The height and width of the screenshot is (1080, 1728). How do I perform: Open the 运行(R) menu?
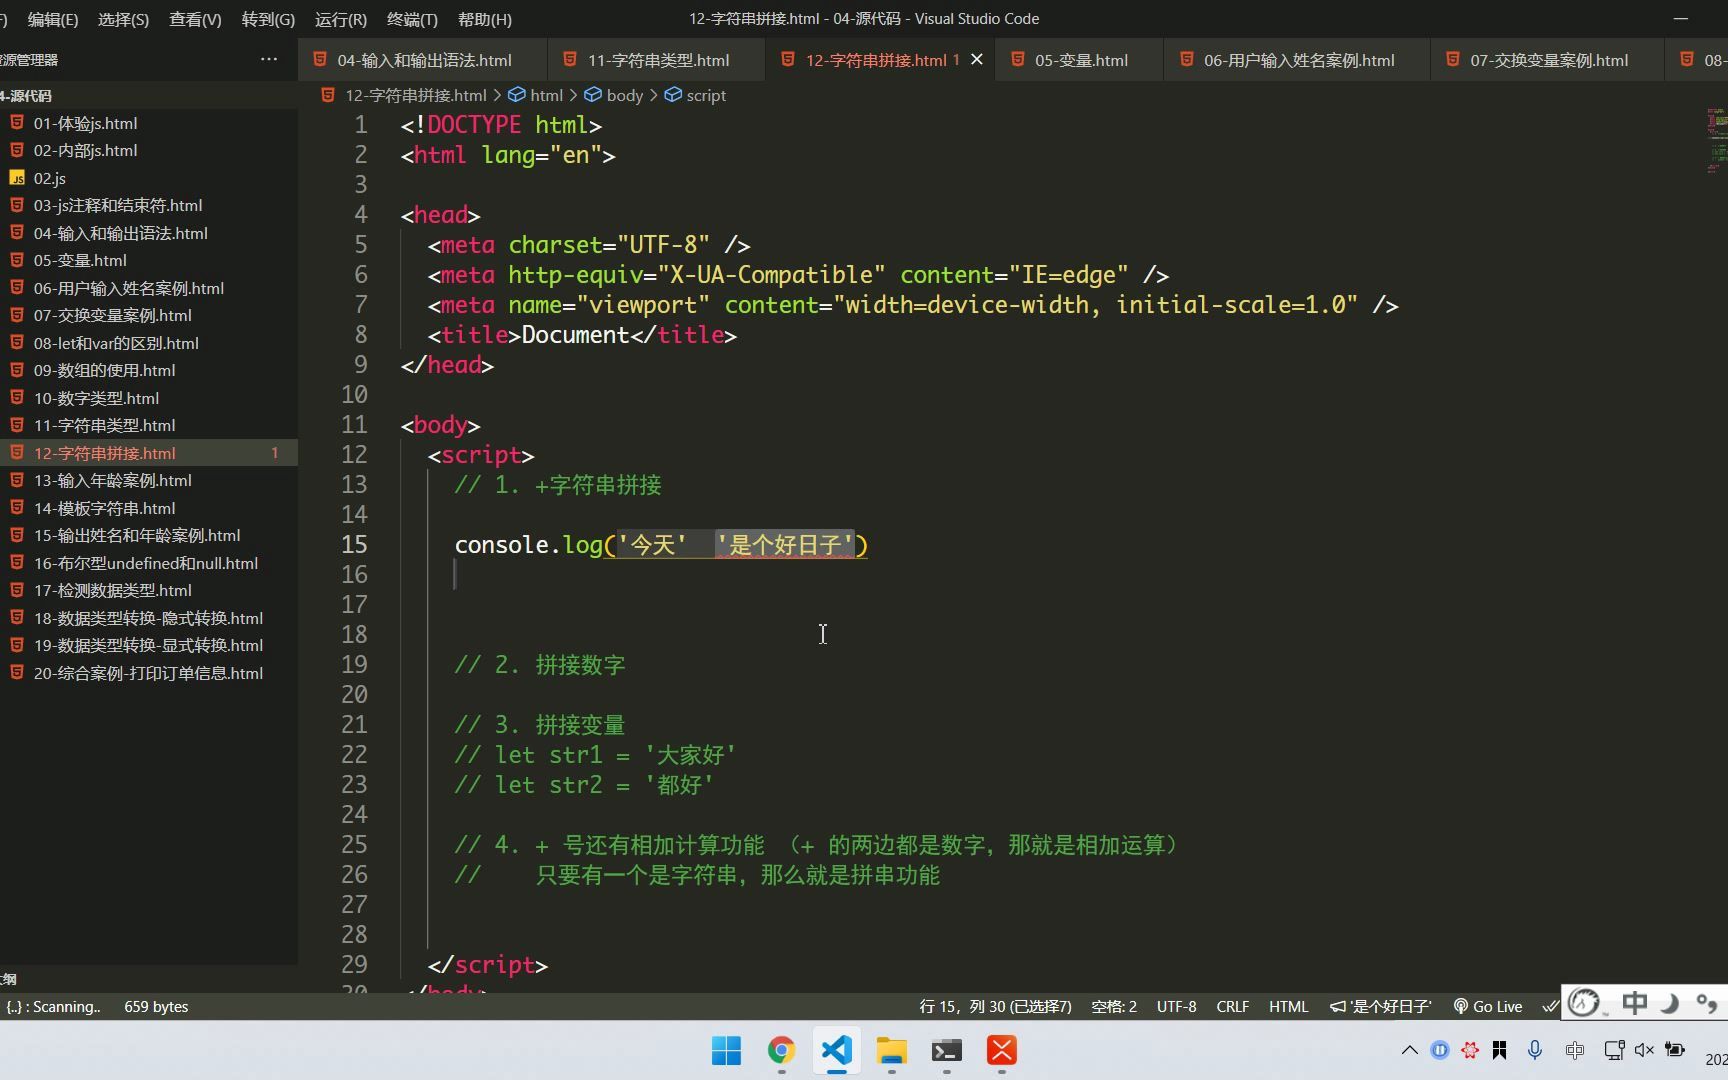click(x=340, y=19)
